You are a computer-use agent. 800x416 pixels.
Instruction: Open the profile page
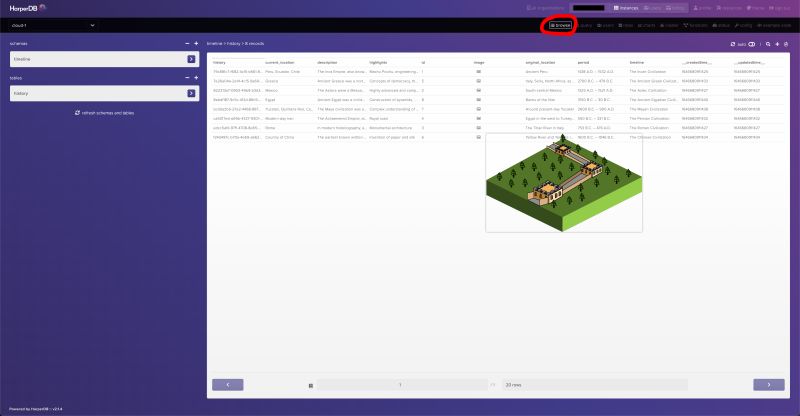702,8
